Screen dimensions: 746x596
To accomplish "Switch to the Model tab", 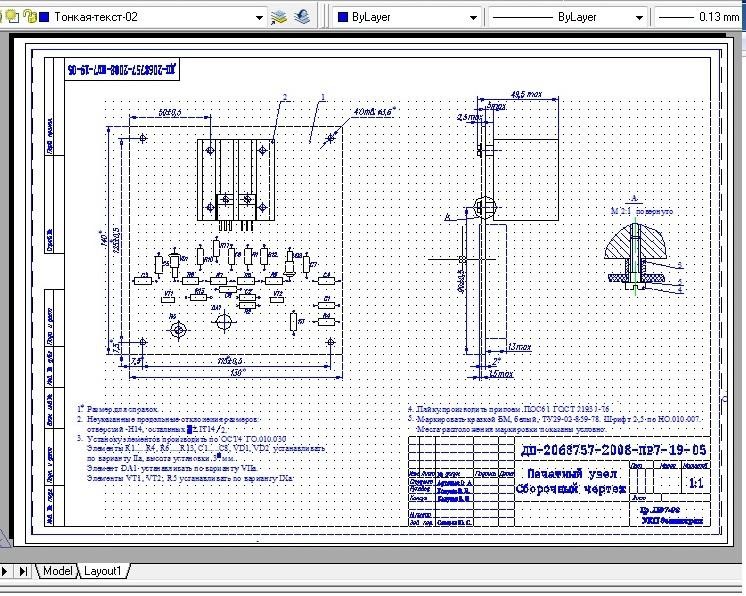I will point(57,571).
